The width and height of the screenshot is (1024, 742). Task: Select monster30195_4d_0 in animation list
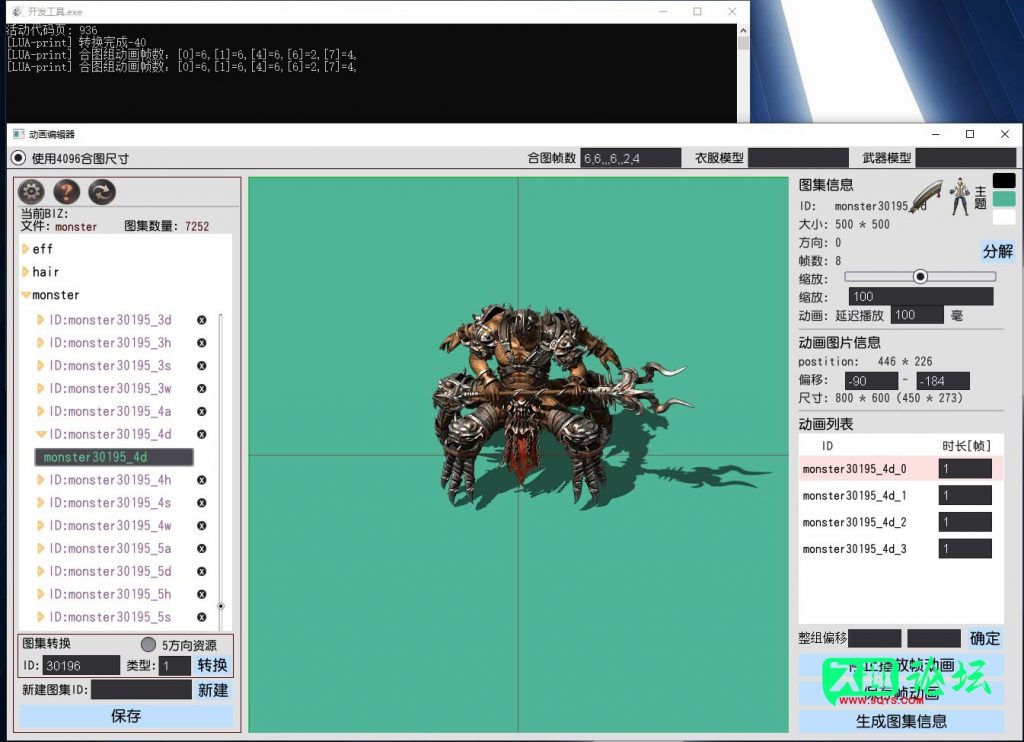854,469
